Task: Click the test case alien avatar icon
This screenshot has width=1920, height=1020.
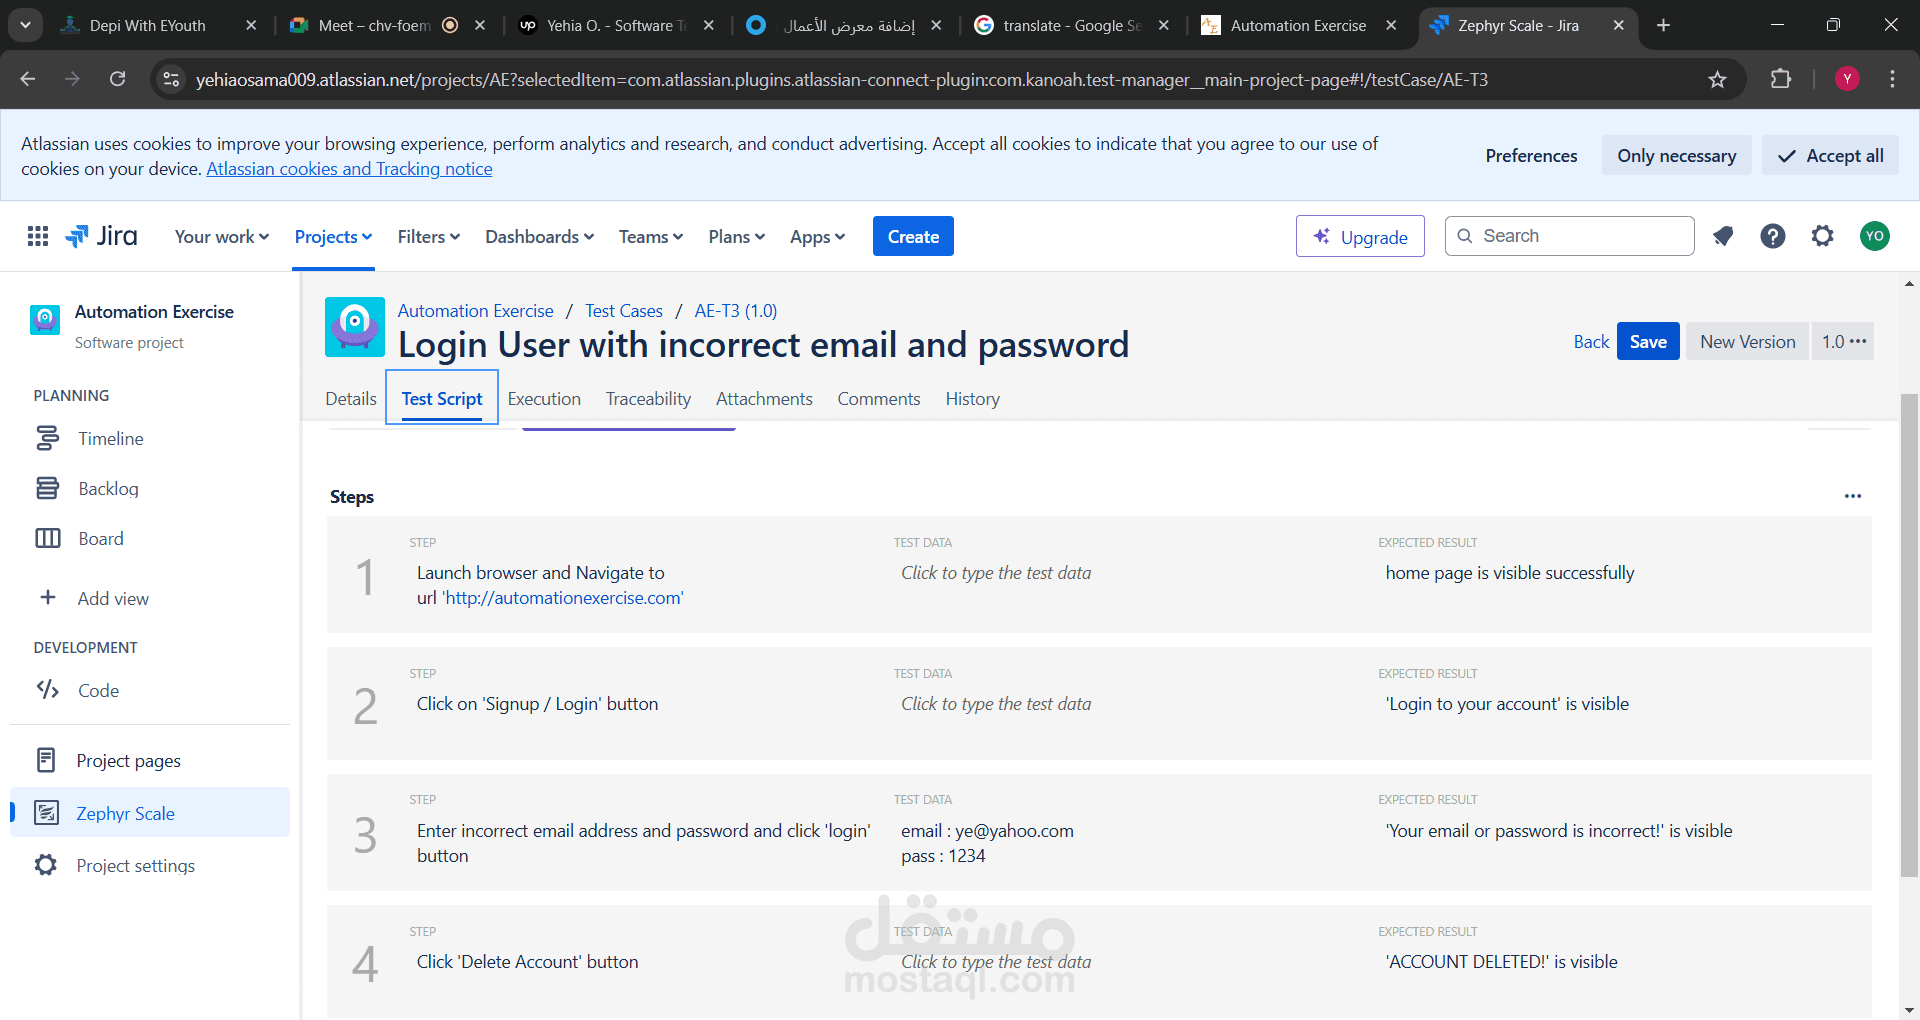Action: [x=355, y=327]
